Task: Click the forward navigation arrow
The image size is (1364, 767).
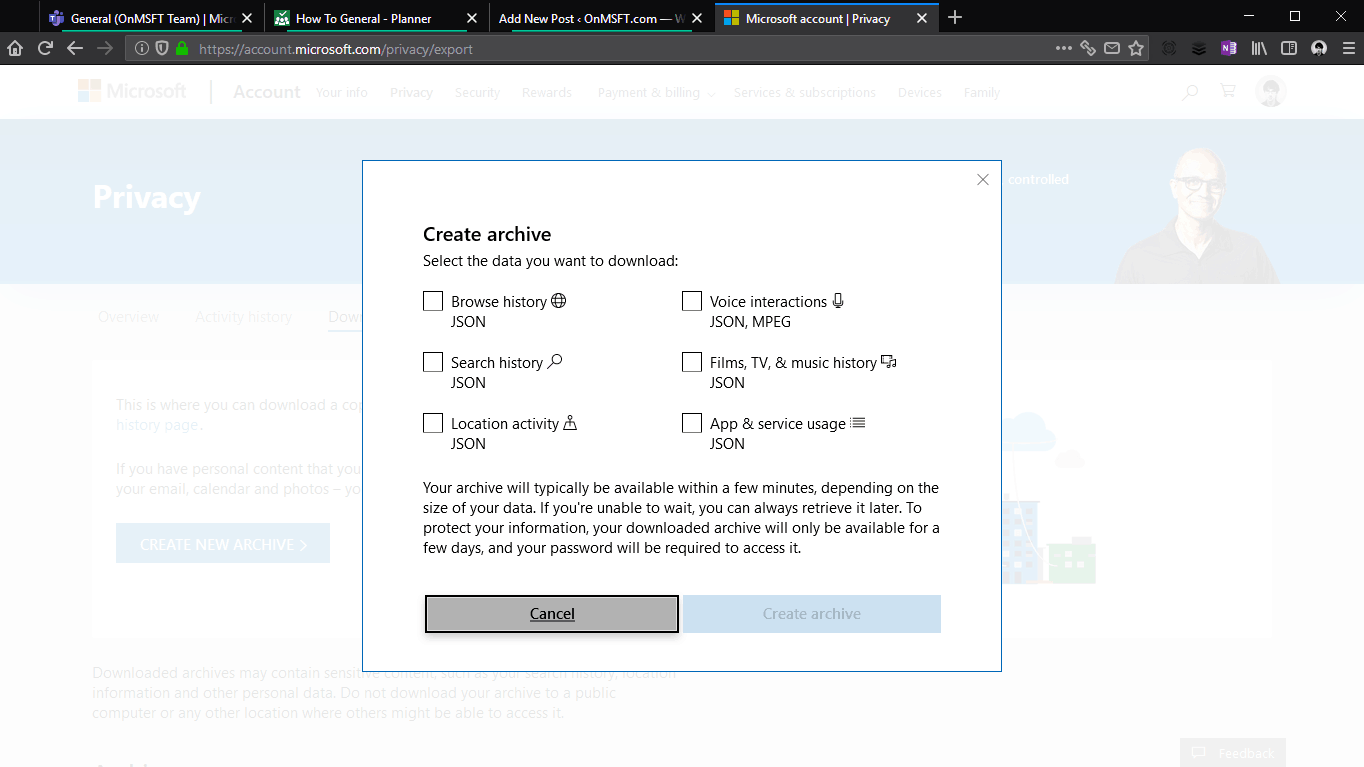Action: click(x=105, y=48)
